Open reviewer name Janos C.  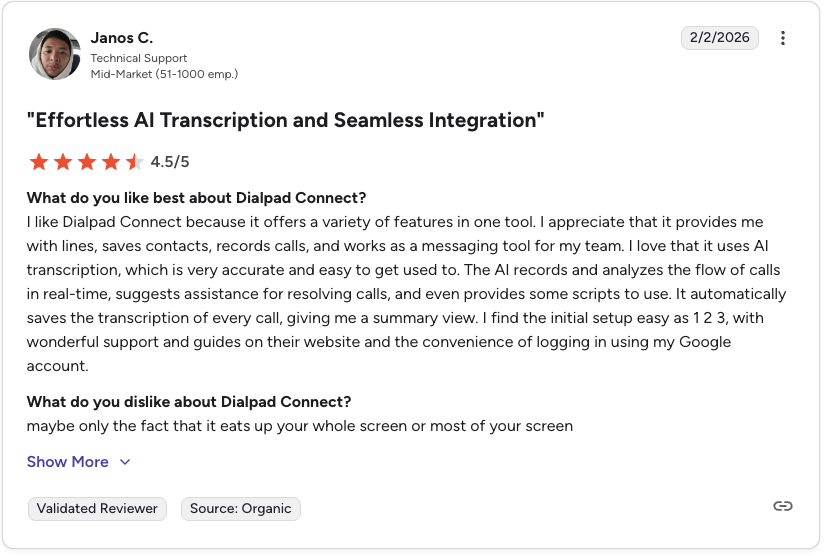click(x=122, y=38)
